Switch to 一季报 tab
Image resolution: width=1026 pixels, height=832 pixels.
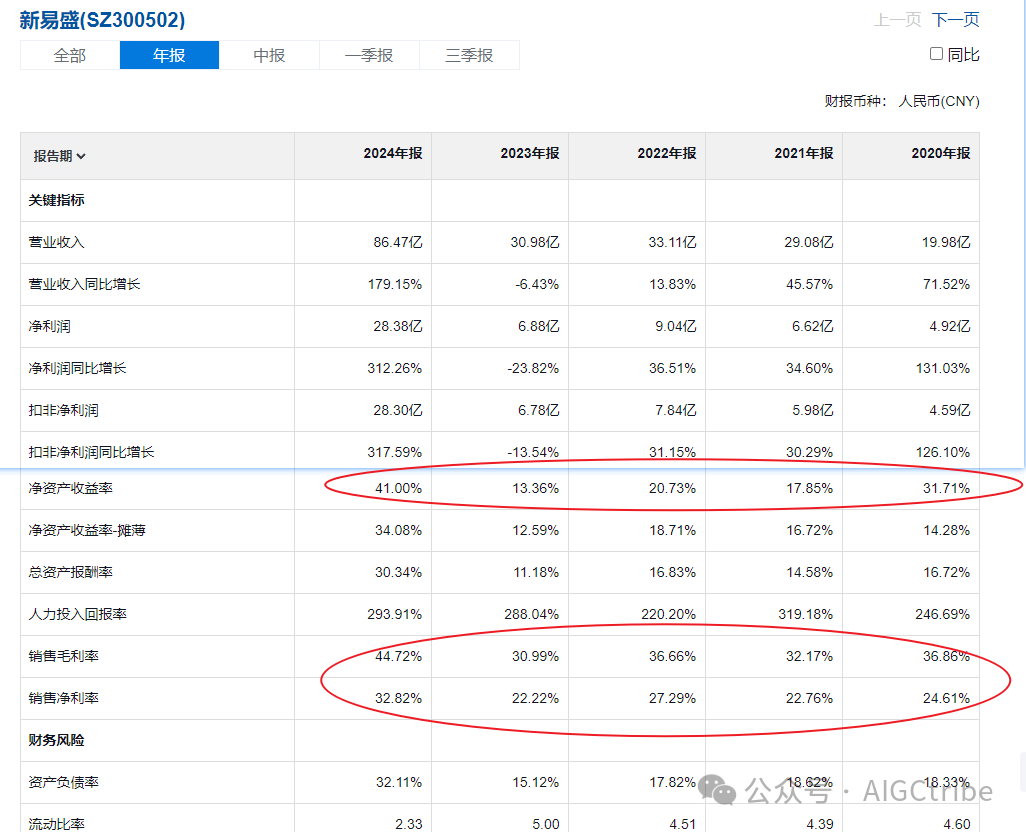coord(369,55)
